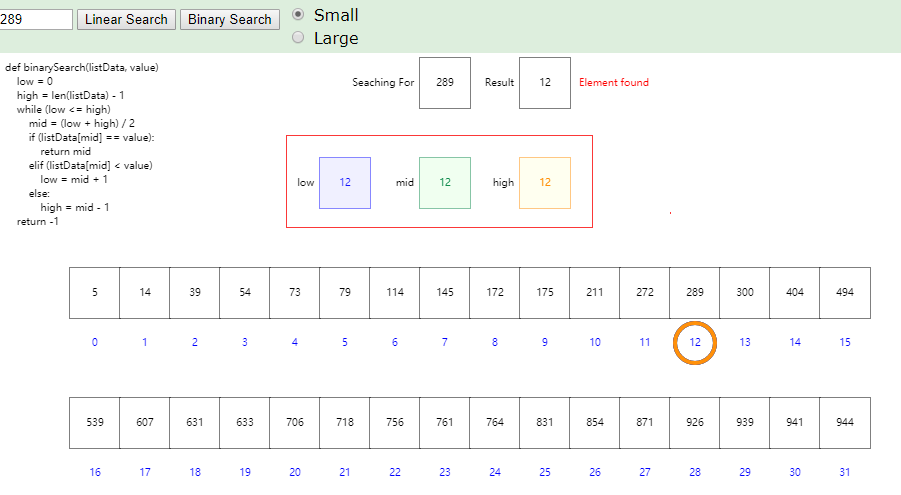Select array cell containing 14

[x=145, y=293]
